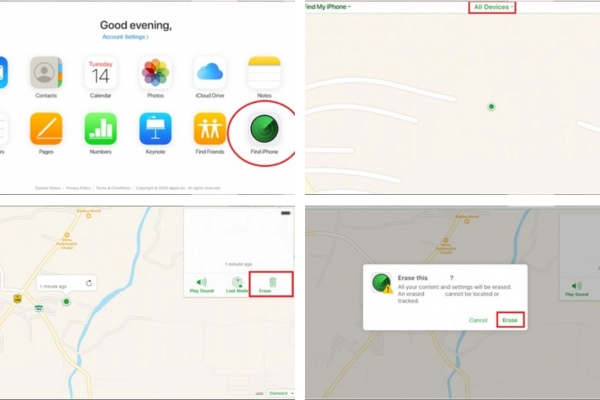Open the Privacy Policy footer link
Viewport: 600px width, 400px height.
coord(78,188)
